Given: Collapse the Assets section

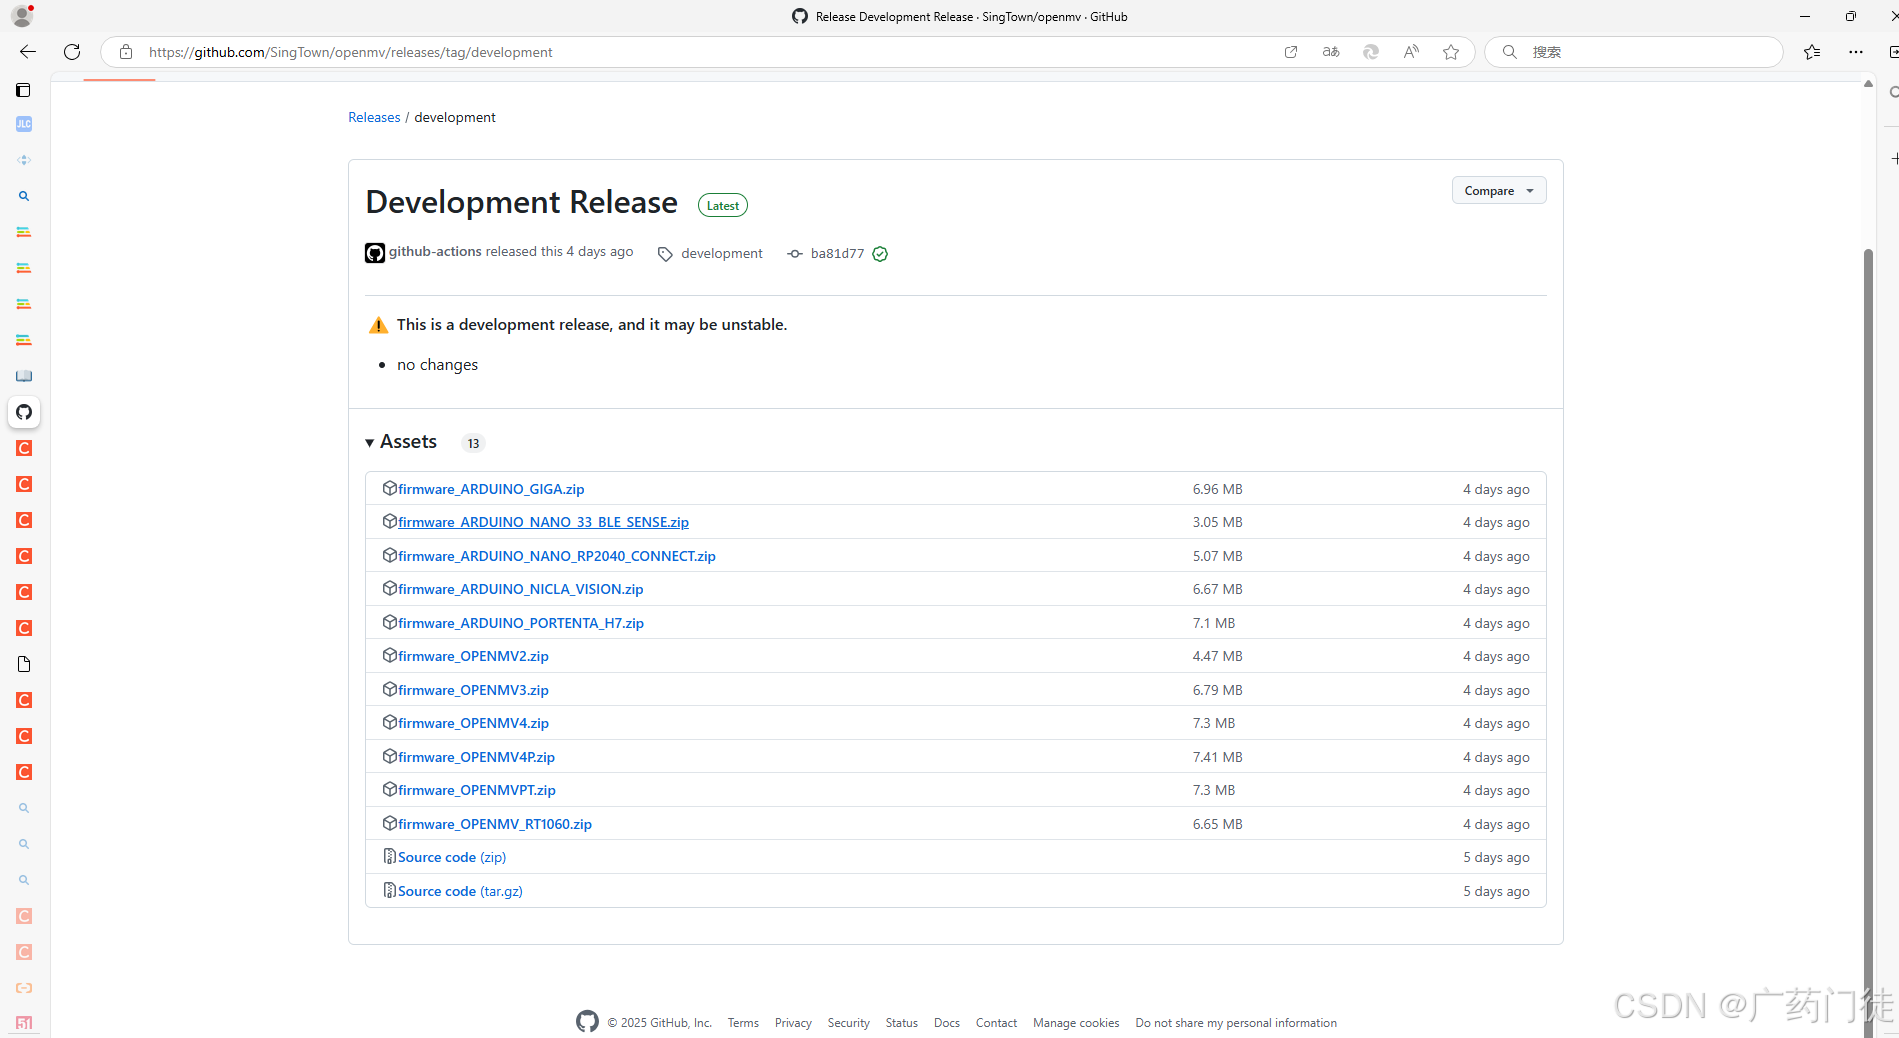Looking at the screenshot, I should tap(370, 442).
